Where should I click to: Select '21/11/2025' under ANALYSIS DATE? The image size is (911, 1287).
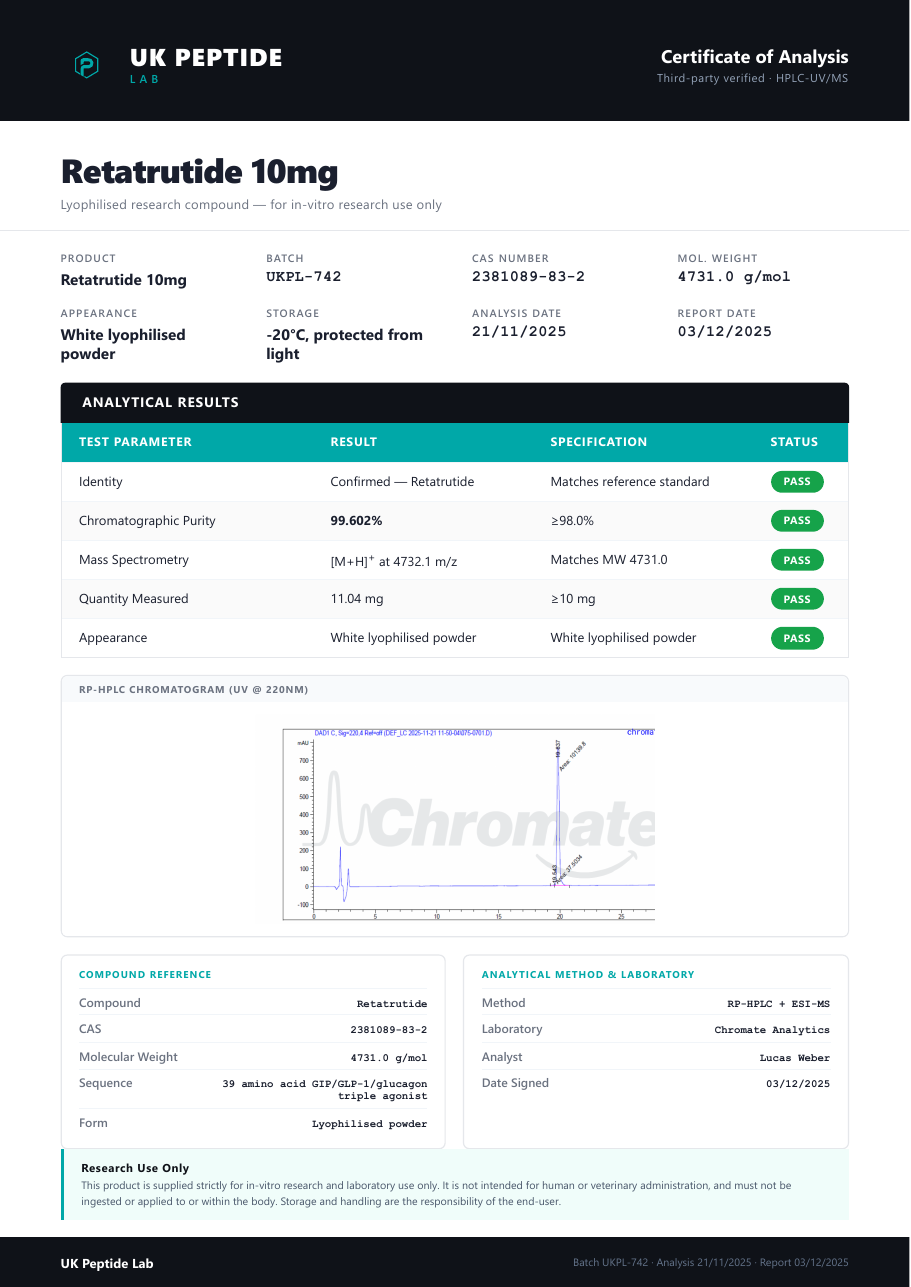pyautogui.click(x=519, y=332)
